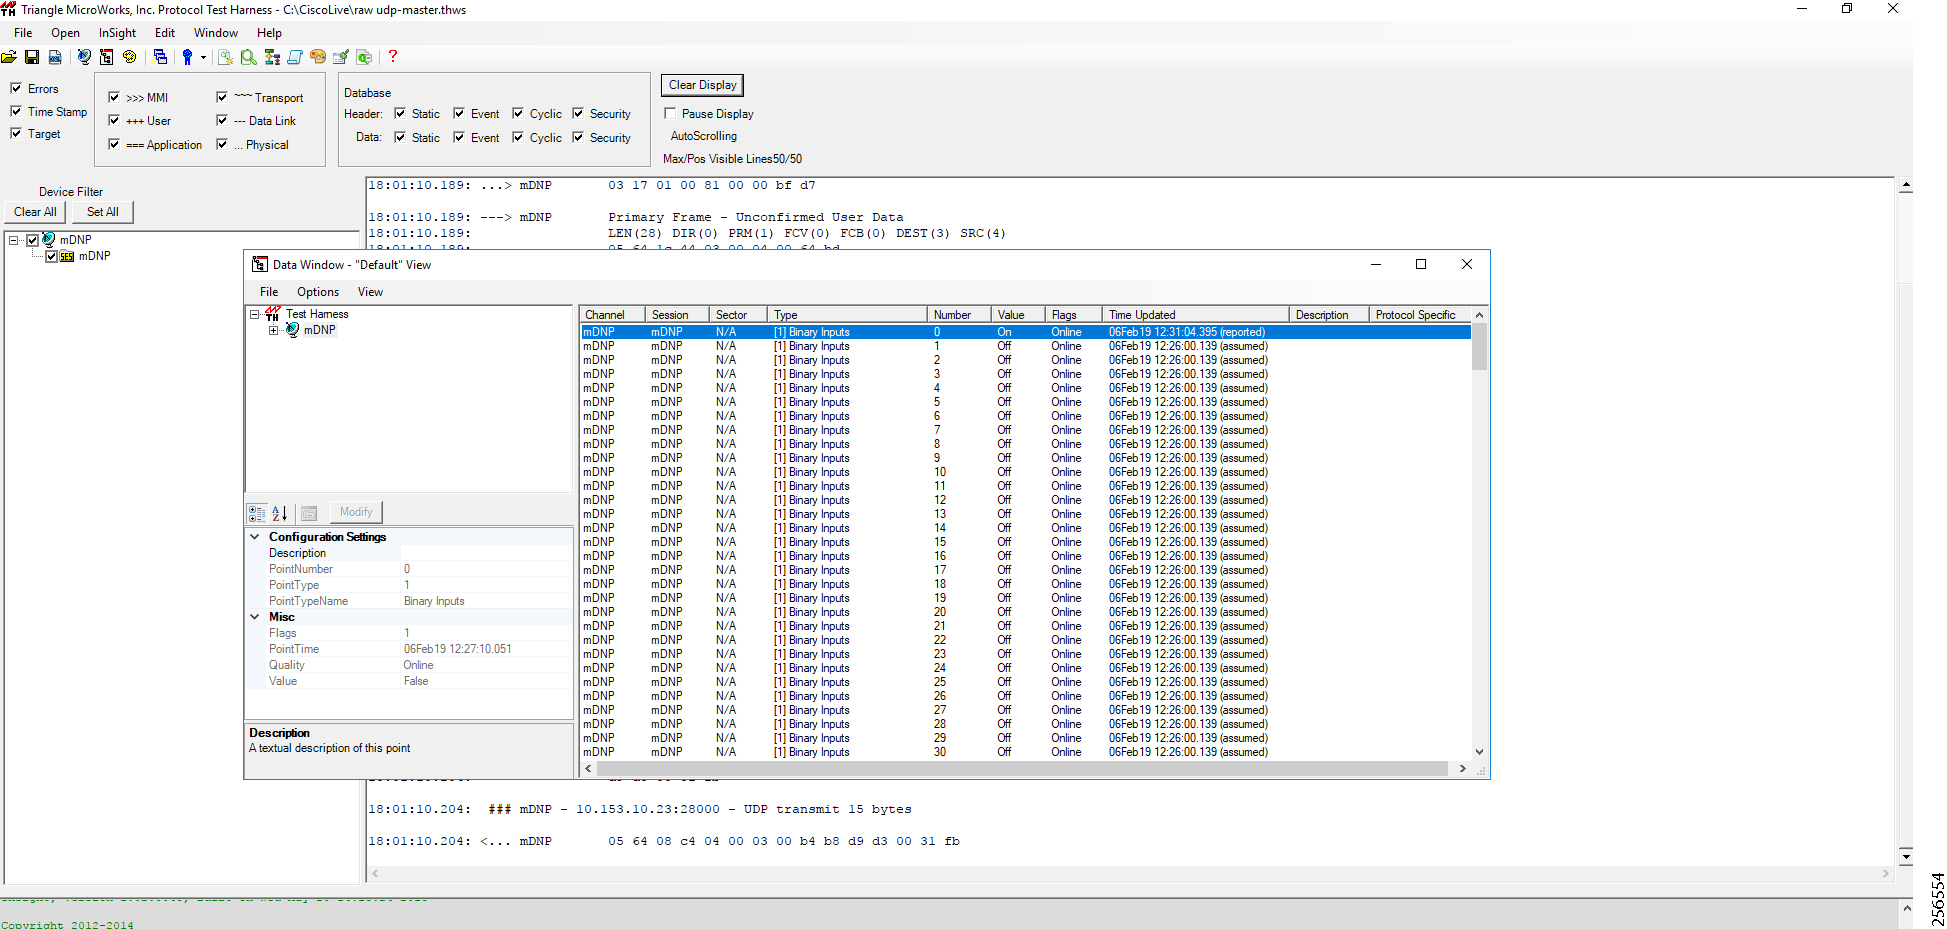Open the Data Window File menu
The width and height of the screenshot is (1947, 929).
tap(269, 292)
